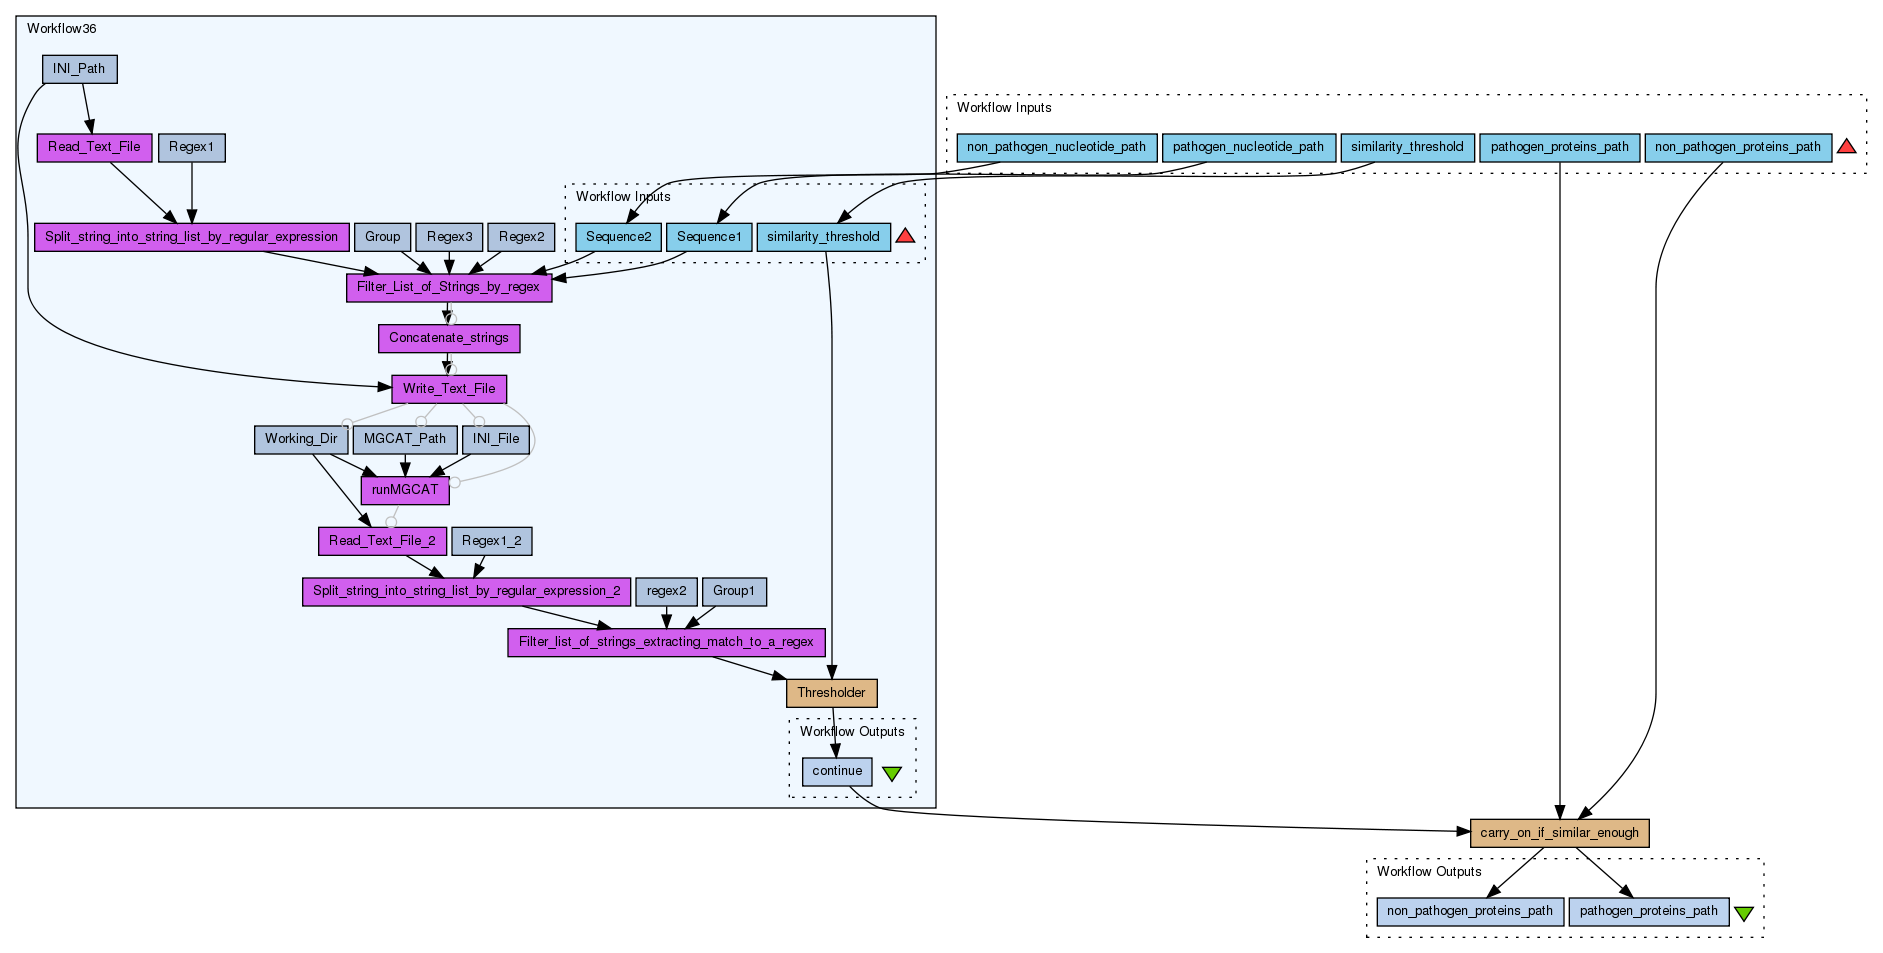Click the red triangle beside nested similarity_threshold input
Screen dimensions: 1883x953
point(905,236)
